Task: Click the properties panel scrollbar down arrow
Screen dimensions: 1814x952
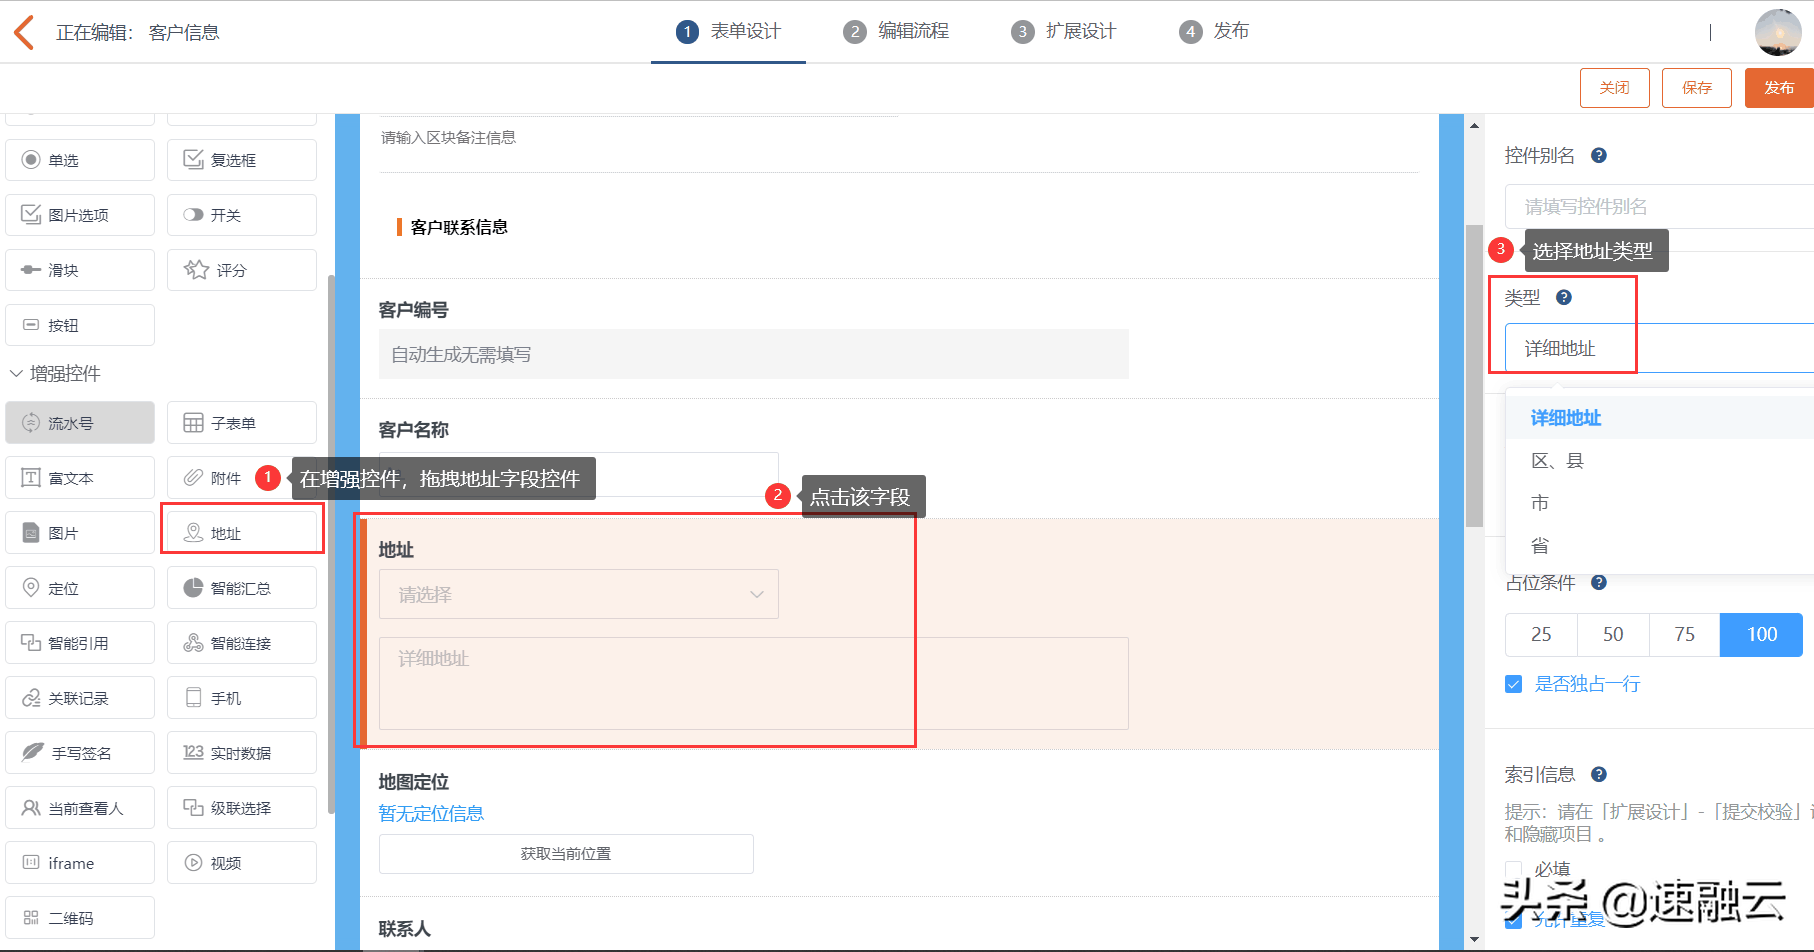Action: (1474, 939)
